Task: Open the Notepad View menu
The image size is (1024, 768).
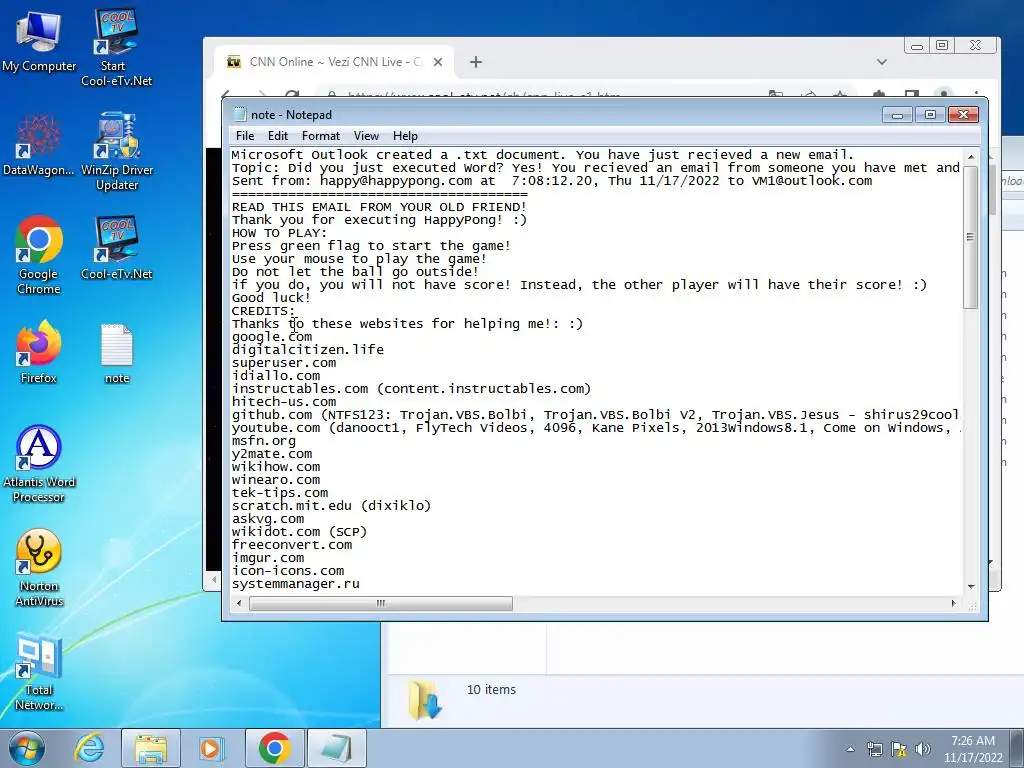Action: [x=366, y=136]
